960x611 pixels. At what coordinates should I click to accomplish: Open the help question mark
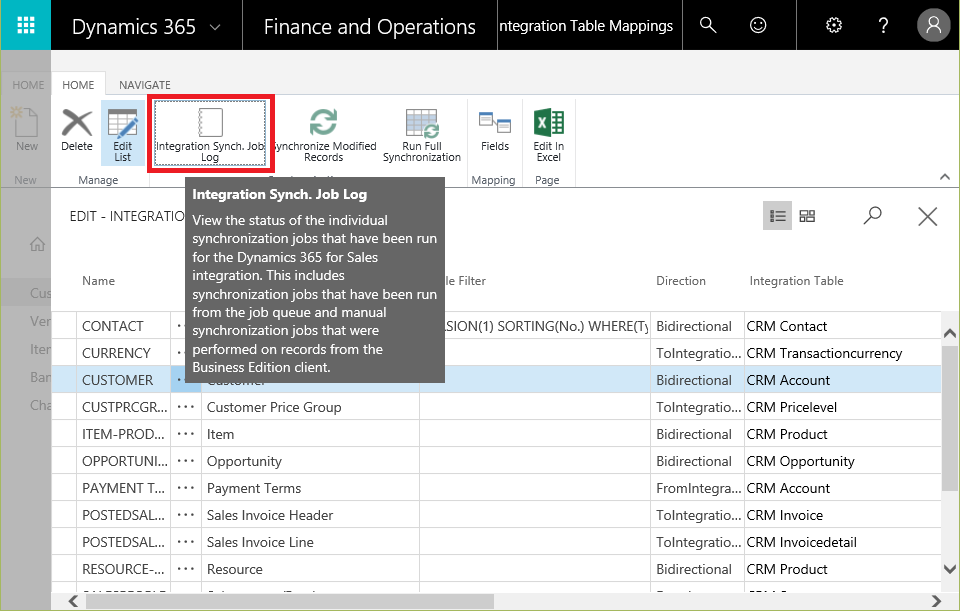[883, 25]
